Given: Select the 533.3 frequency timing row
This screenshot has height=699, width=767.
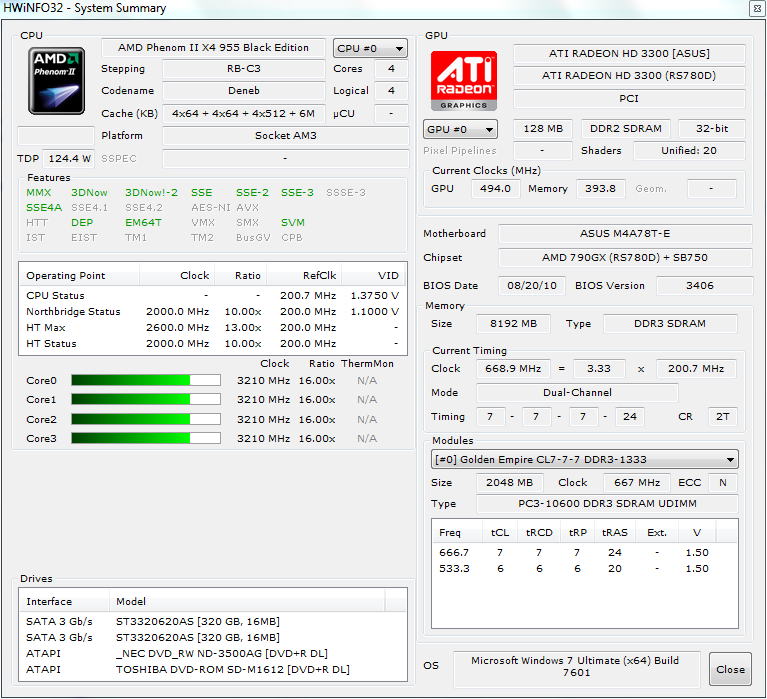Looking at the screenshot, I should tap(585, 568).
